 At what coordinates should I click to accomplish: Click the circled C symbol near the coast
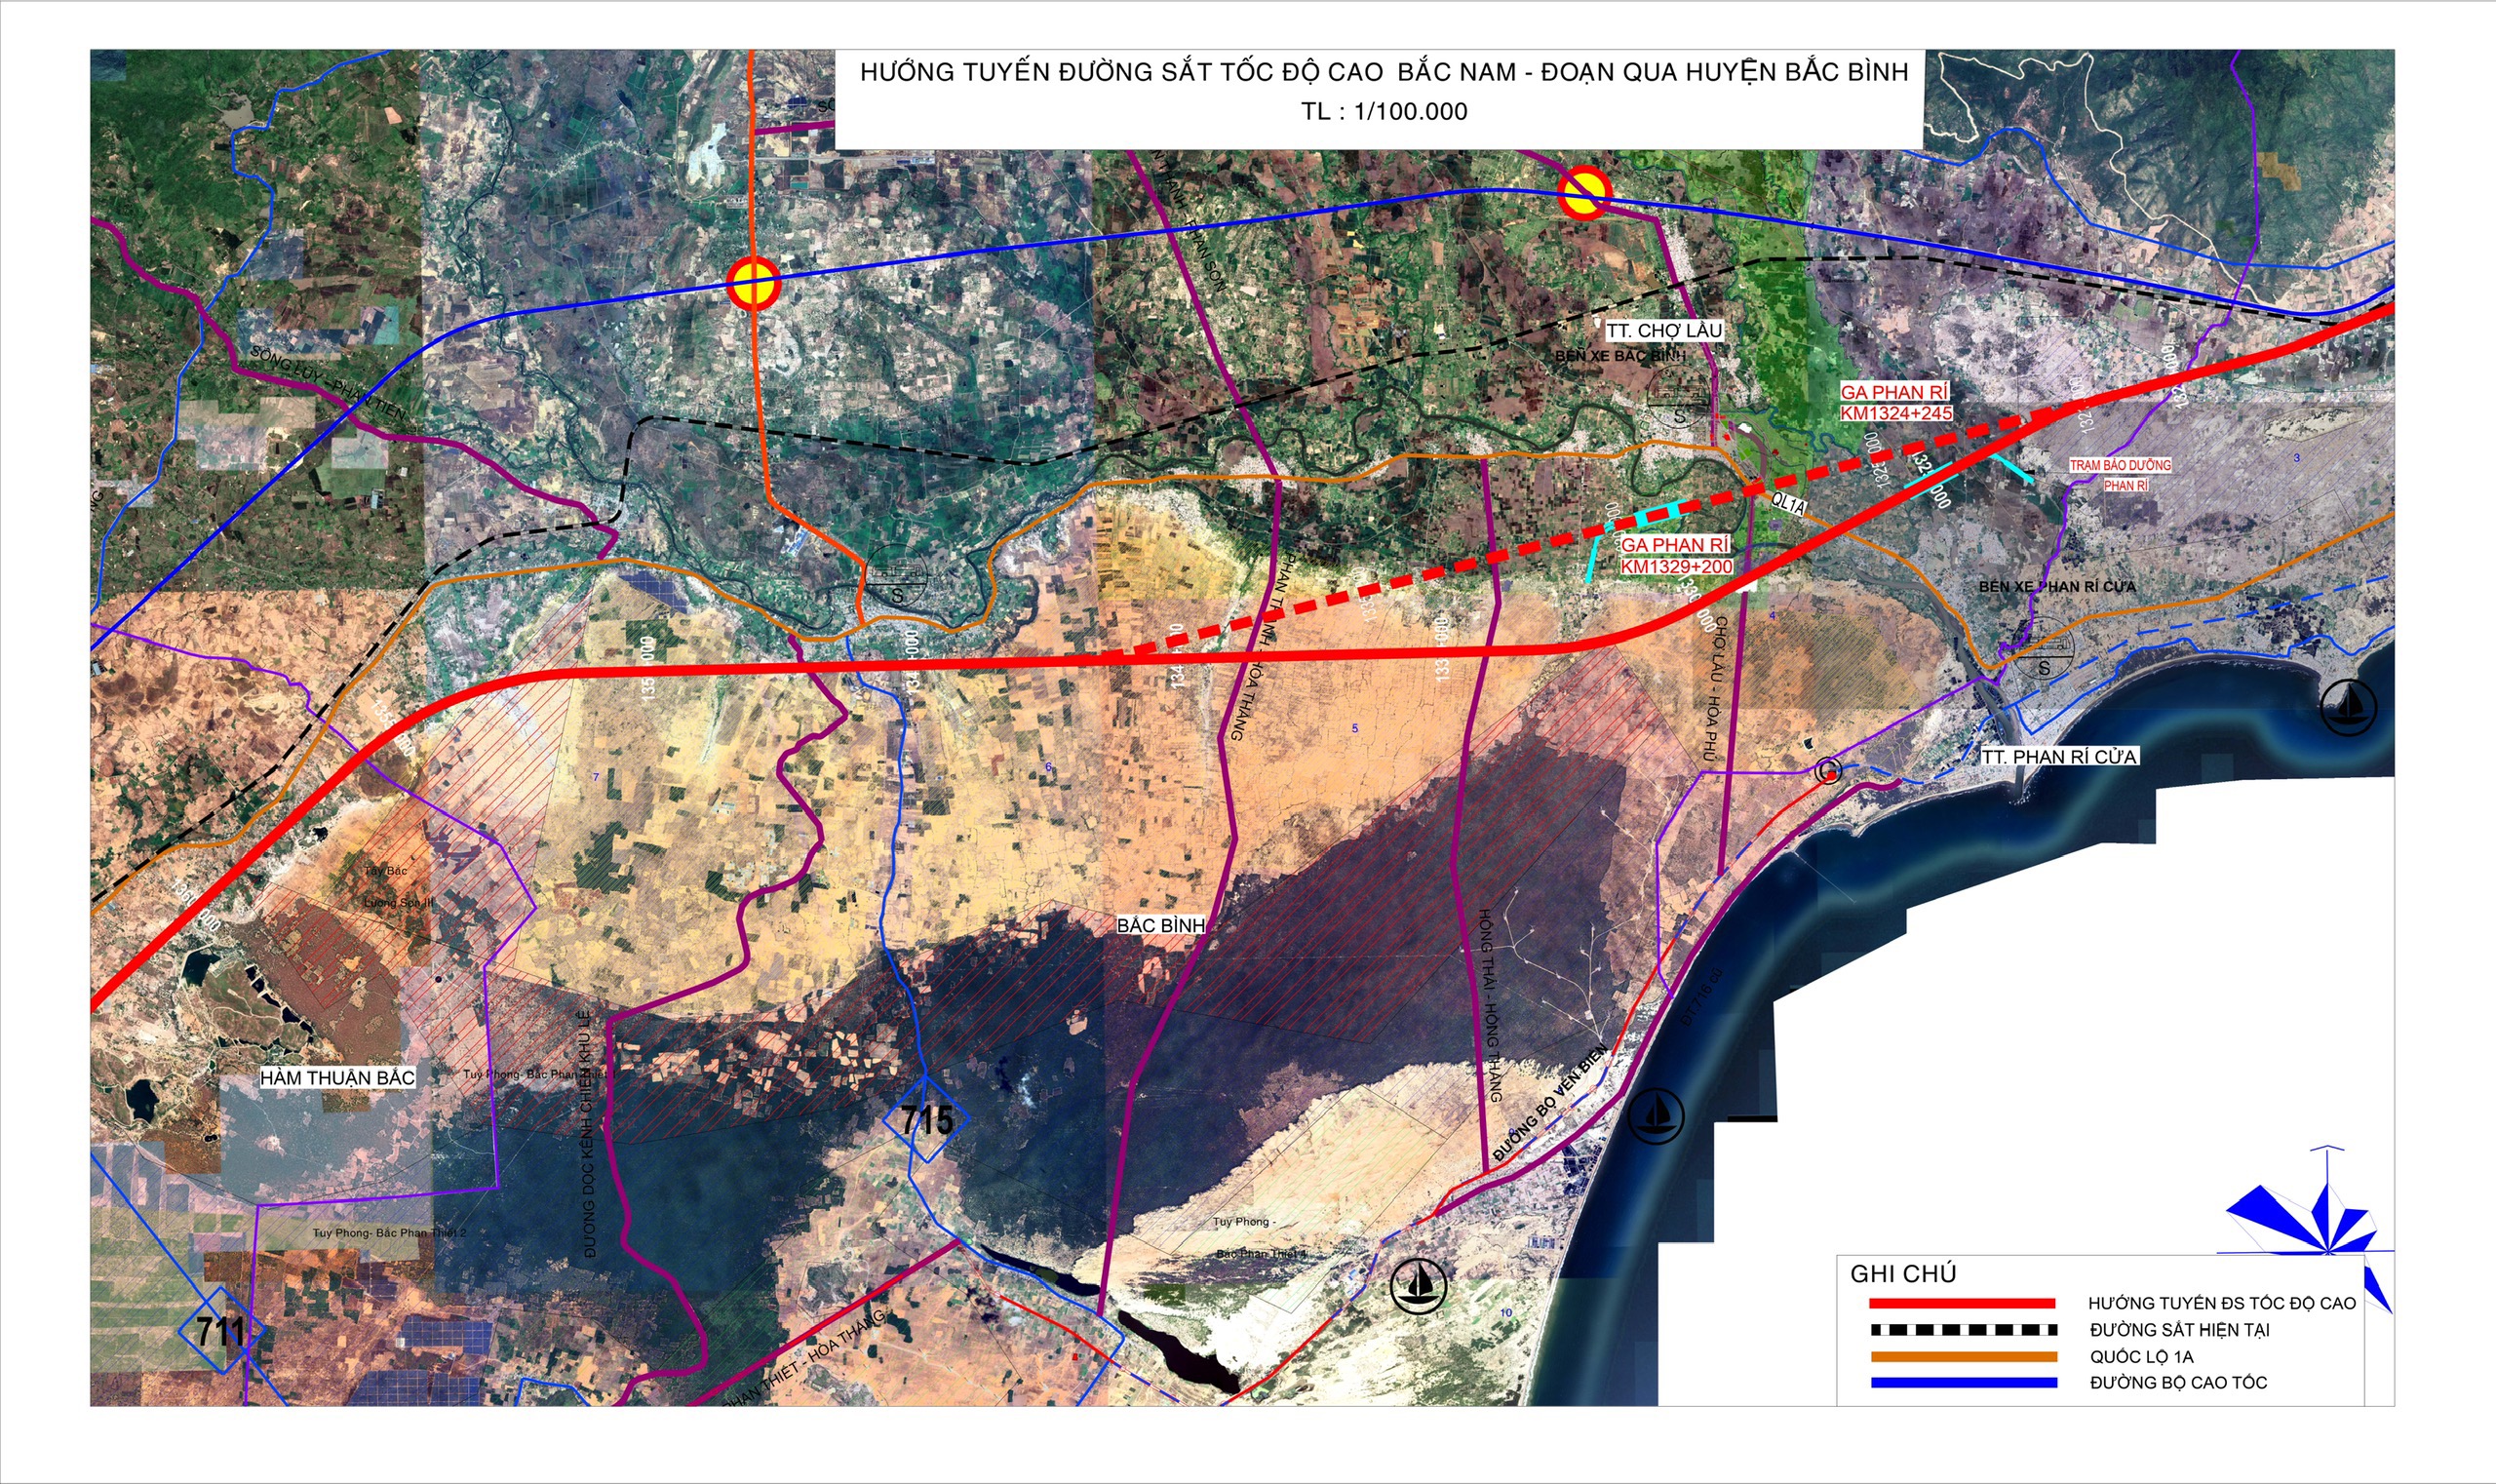[1828, 770]
